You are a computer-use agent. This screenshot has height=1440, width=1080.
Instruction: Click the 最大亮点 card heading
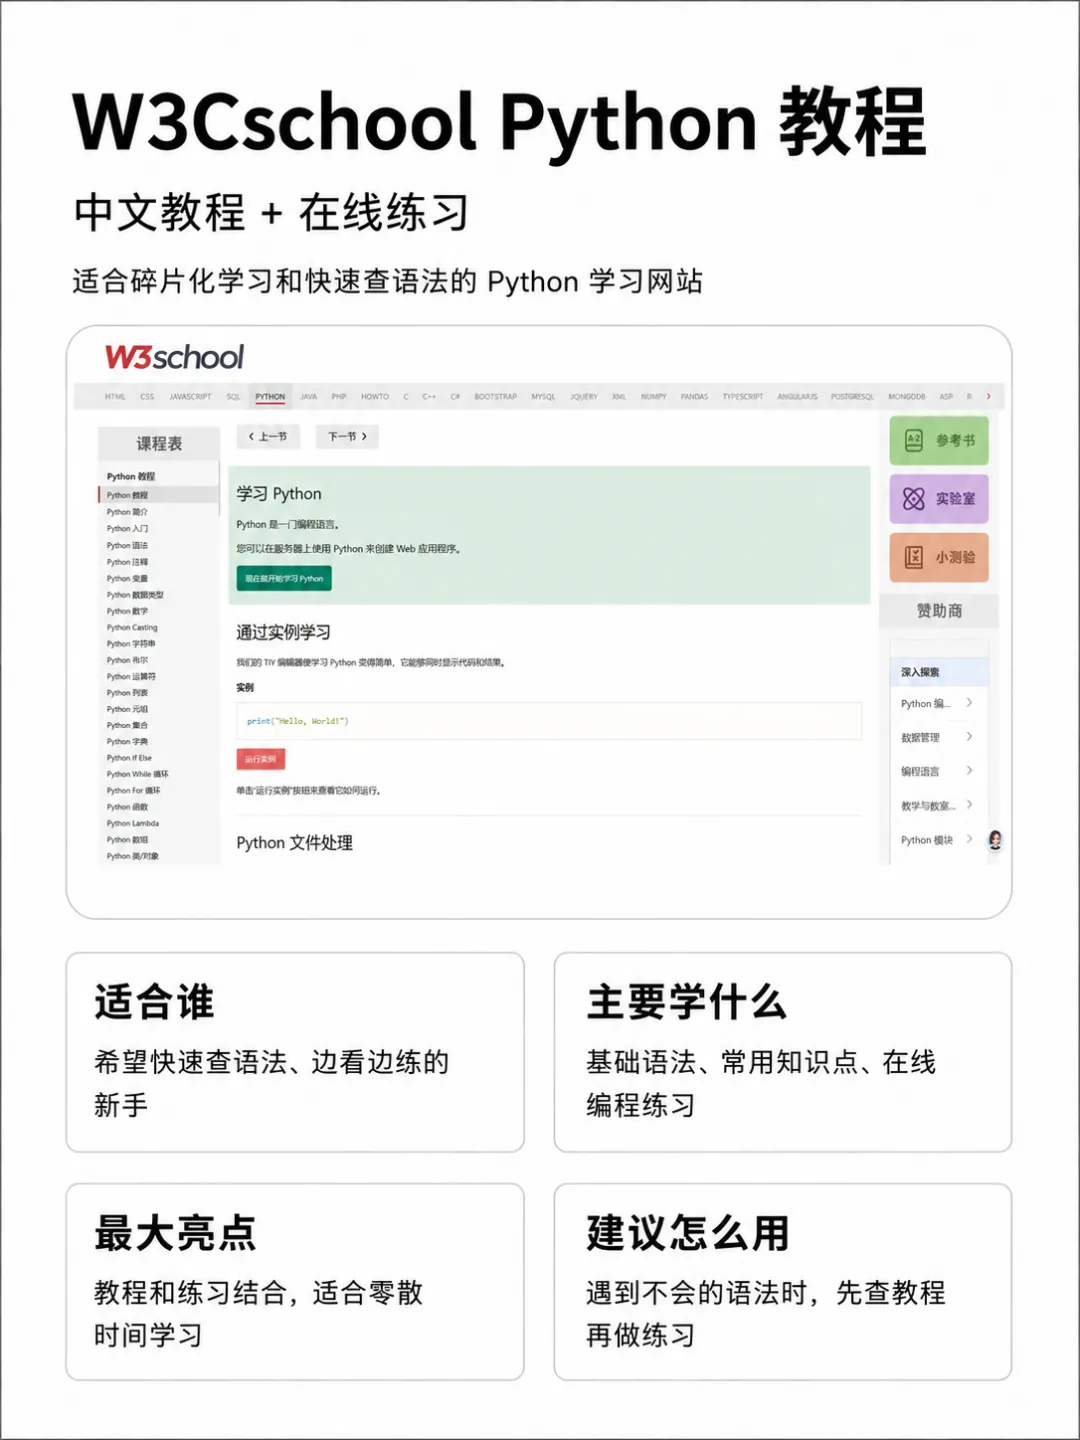click(175, 1233)
